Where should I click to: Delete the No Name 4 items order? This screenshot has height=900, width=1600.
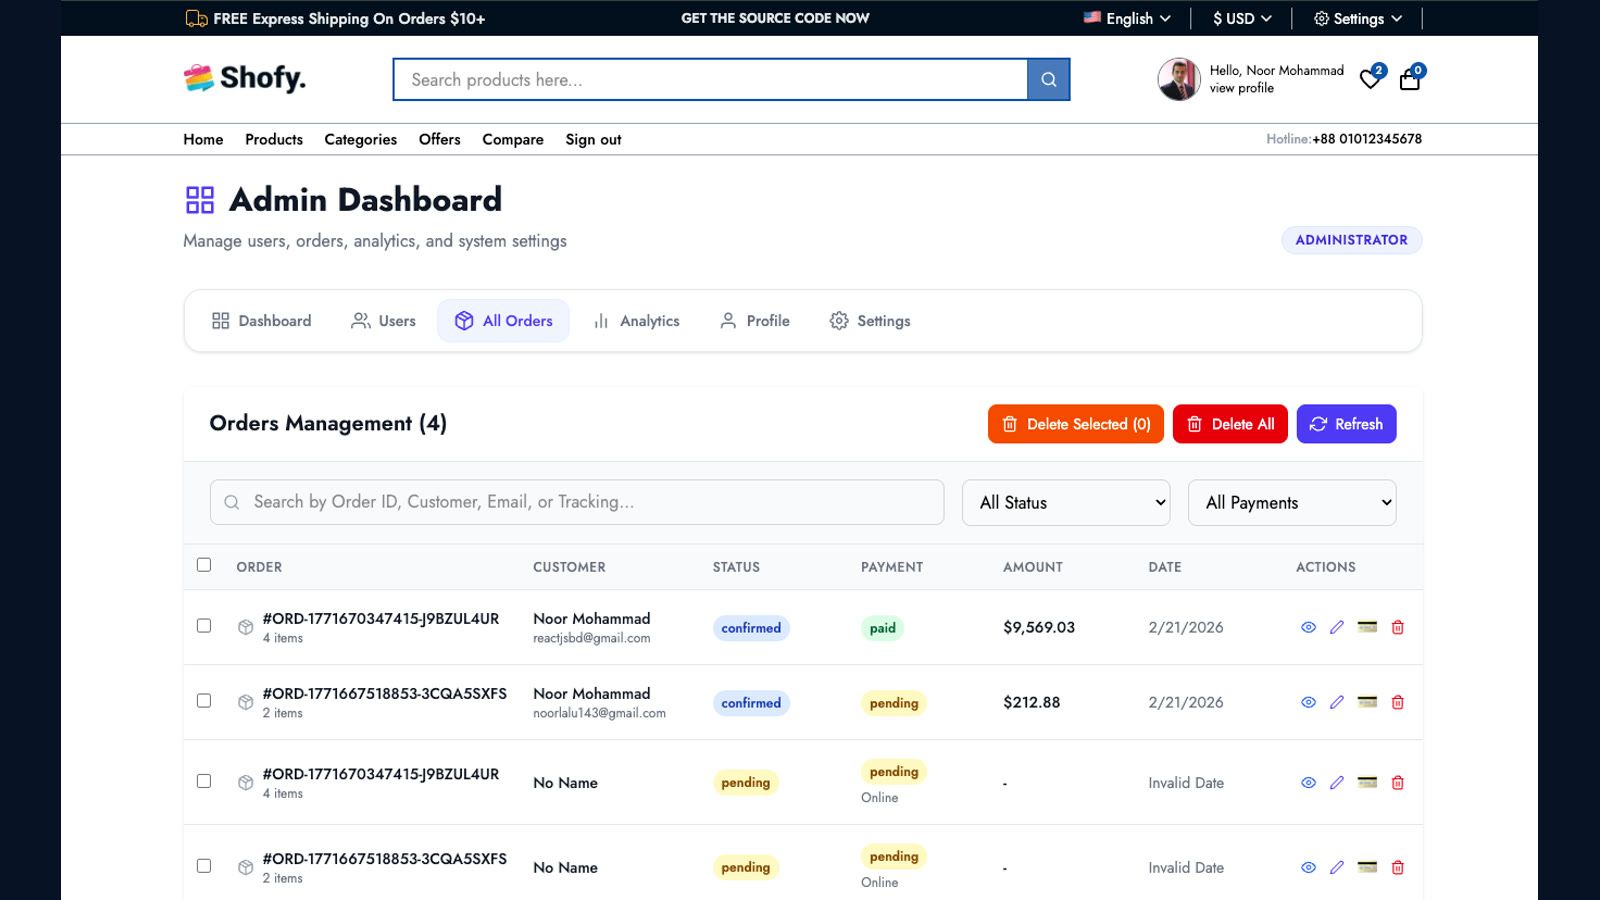[1398, 783]
